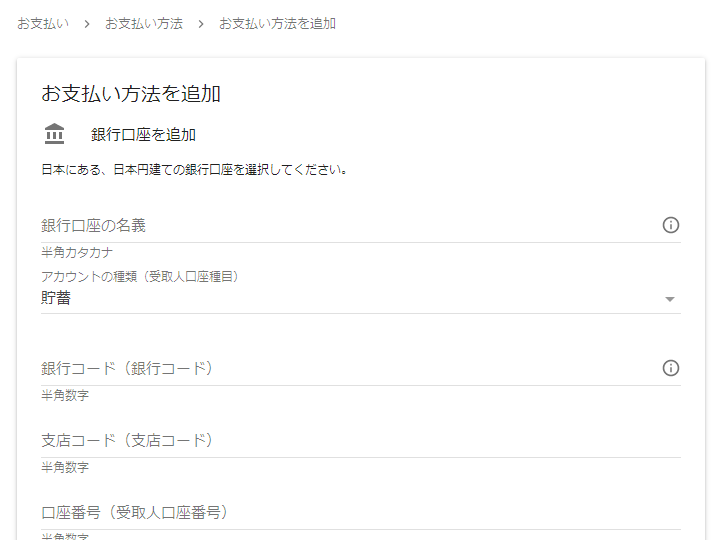Click お支払い方法を追加 breadcrumb item
The height and width of the screenshot is (540, 720).
tap(277, 23)
